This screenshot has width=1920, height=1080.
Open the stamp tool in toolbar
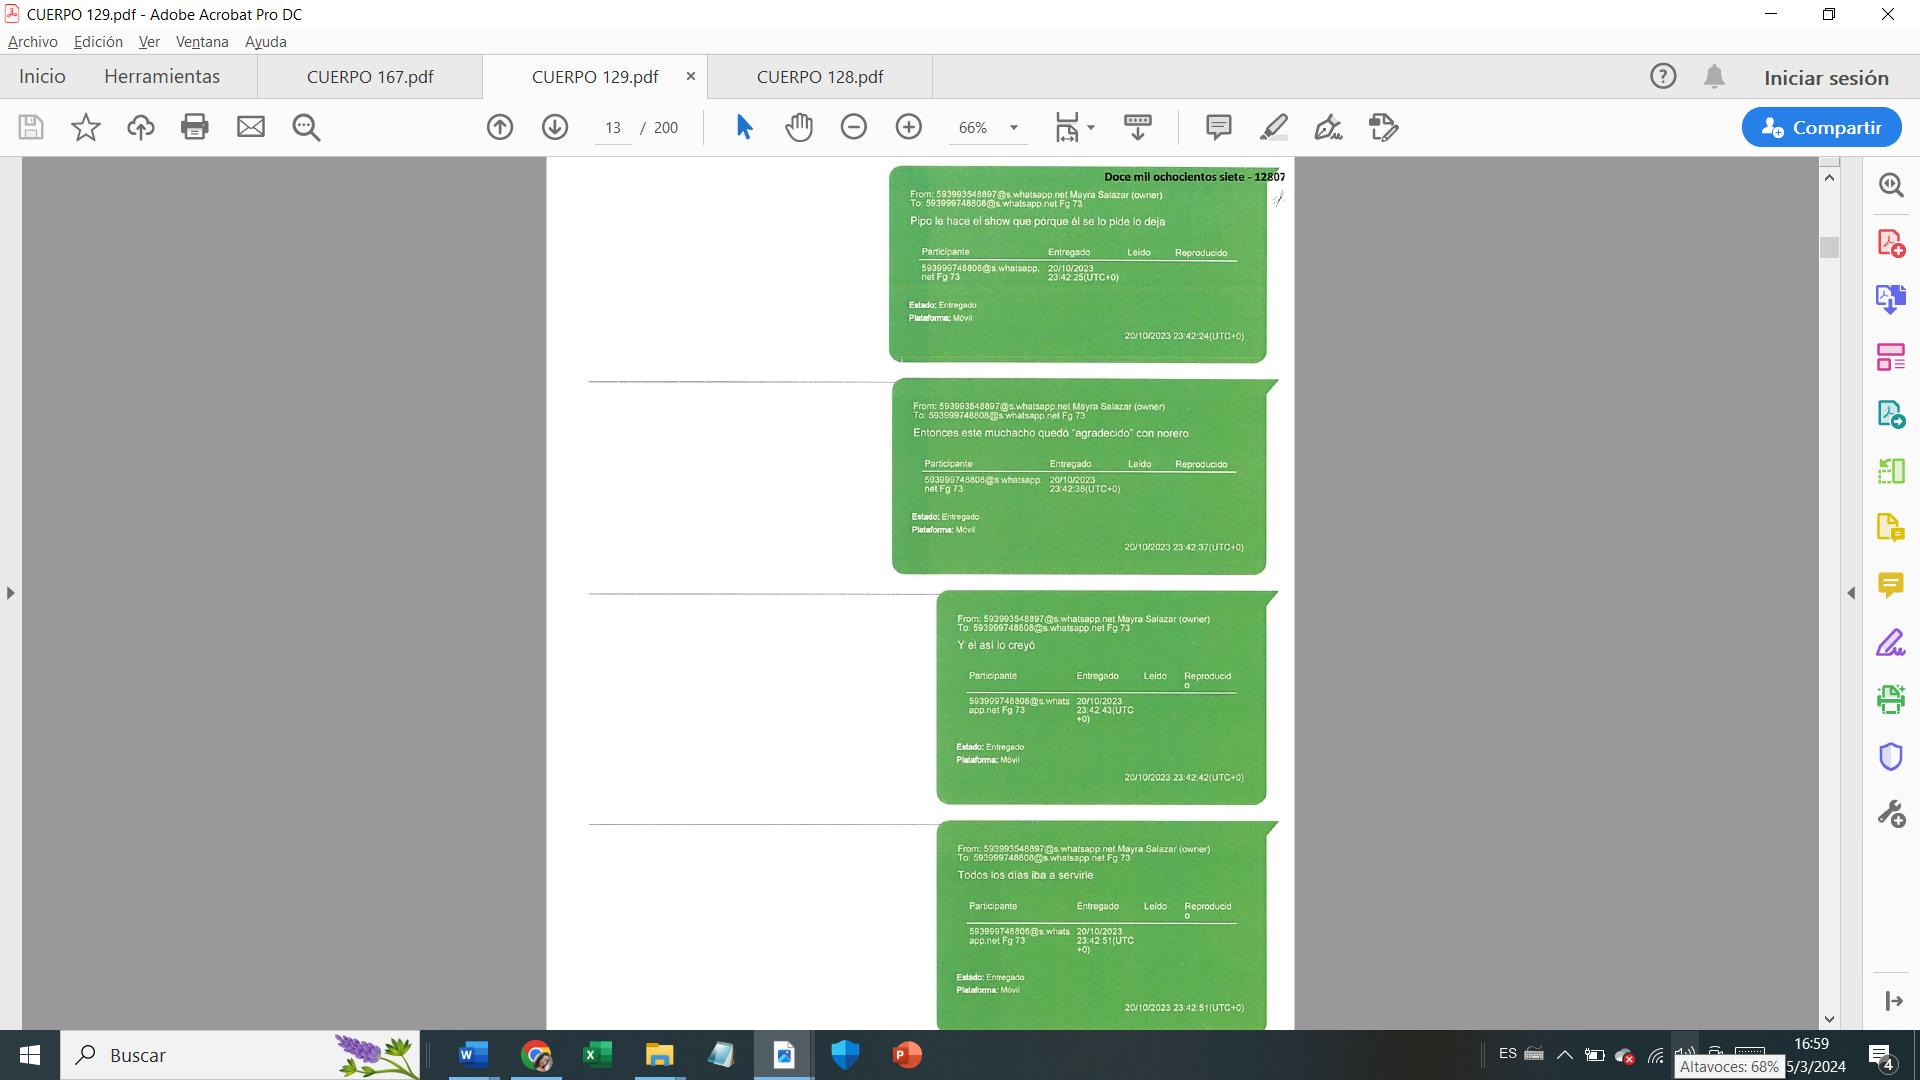pos(1383,127)
